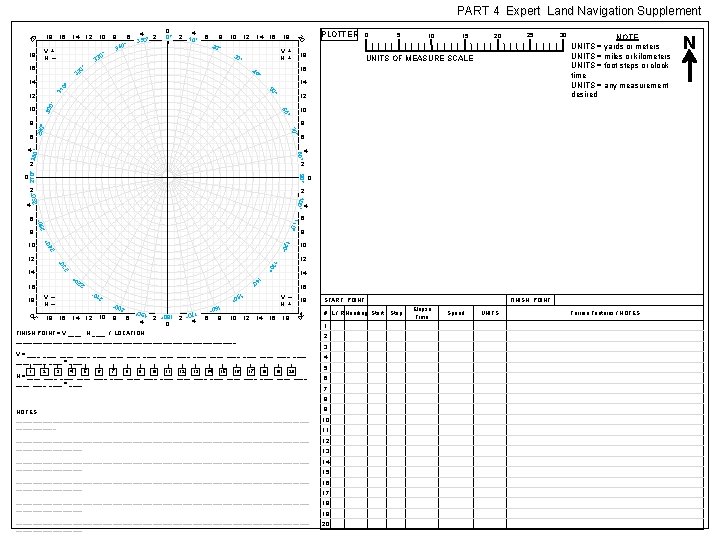This screenshot has width=720, height=540.
Task: Click the numbered box 20 in the R row
Action: coord(291,371)
